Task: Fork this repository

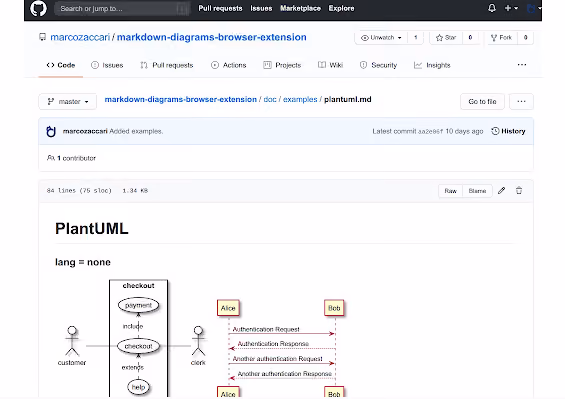Action: 501,37
